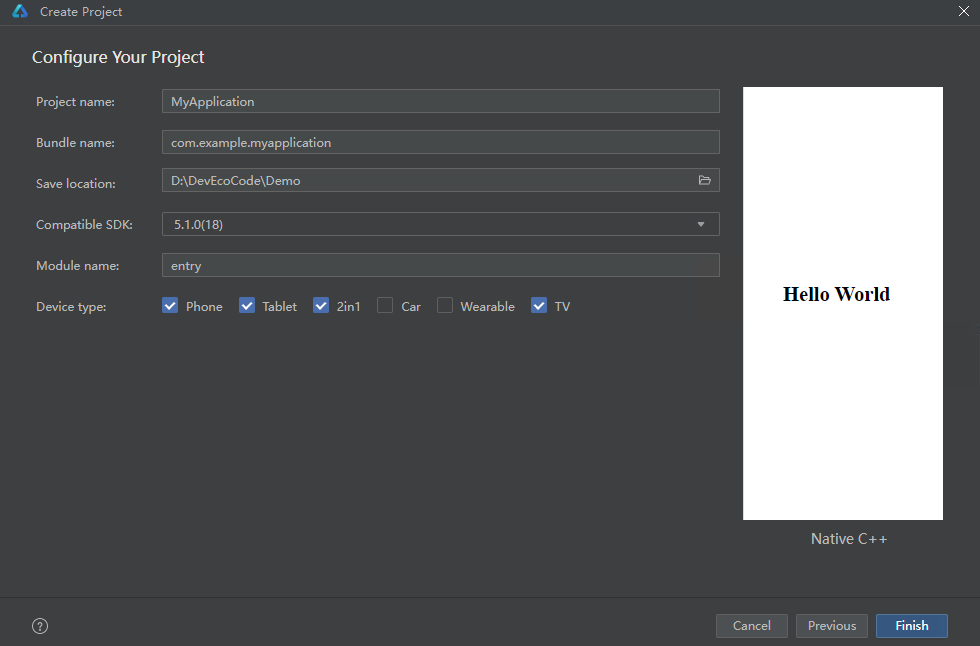Disable the 2in1 device type checkbox
Screen dimensions: 980x646
click(321, 306)
